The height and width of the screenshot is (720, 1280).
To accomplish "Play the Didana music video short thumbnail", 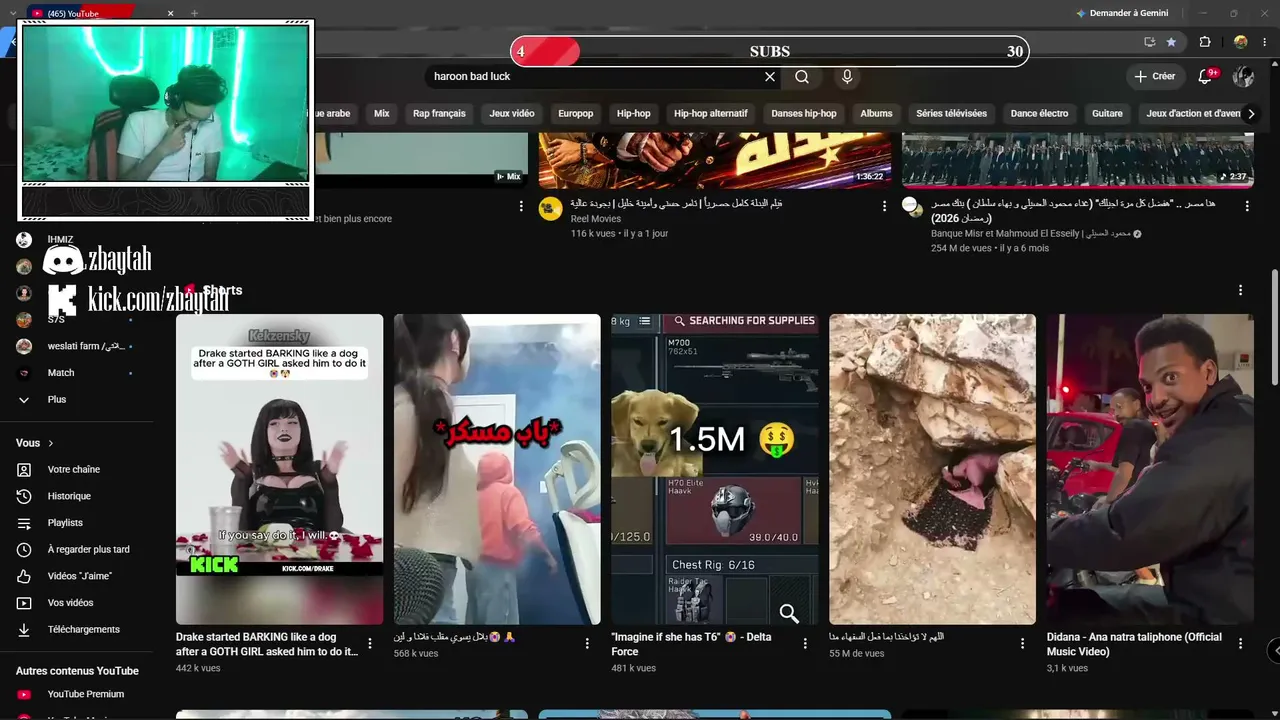I will (x=1150, y=469).
